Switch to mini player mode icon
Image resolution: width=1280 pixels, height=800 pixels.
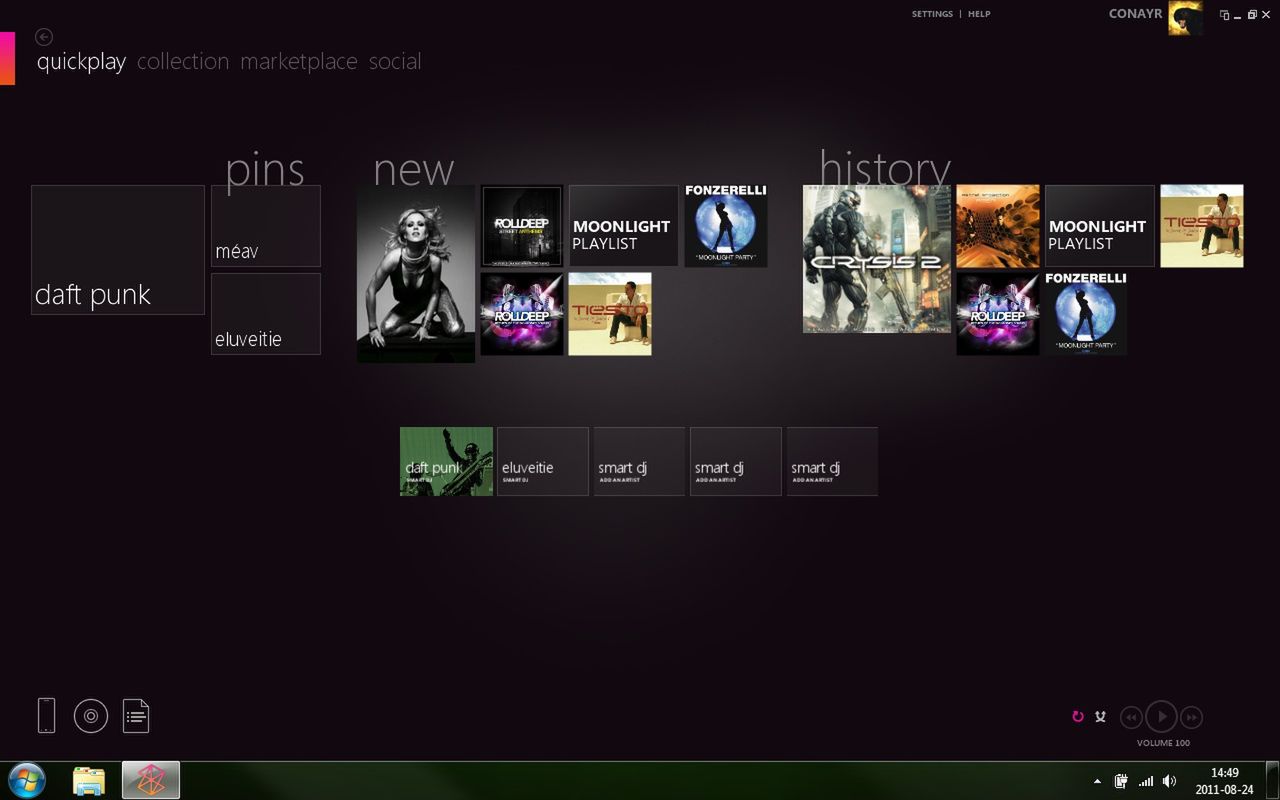(1224, 15)
